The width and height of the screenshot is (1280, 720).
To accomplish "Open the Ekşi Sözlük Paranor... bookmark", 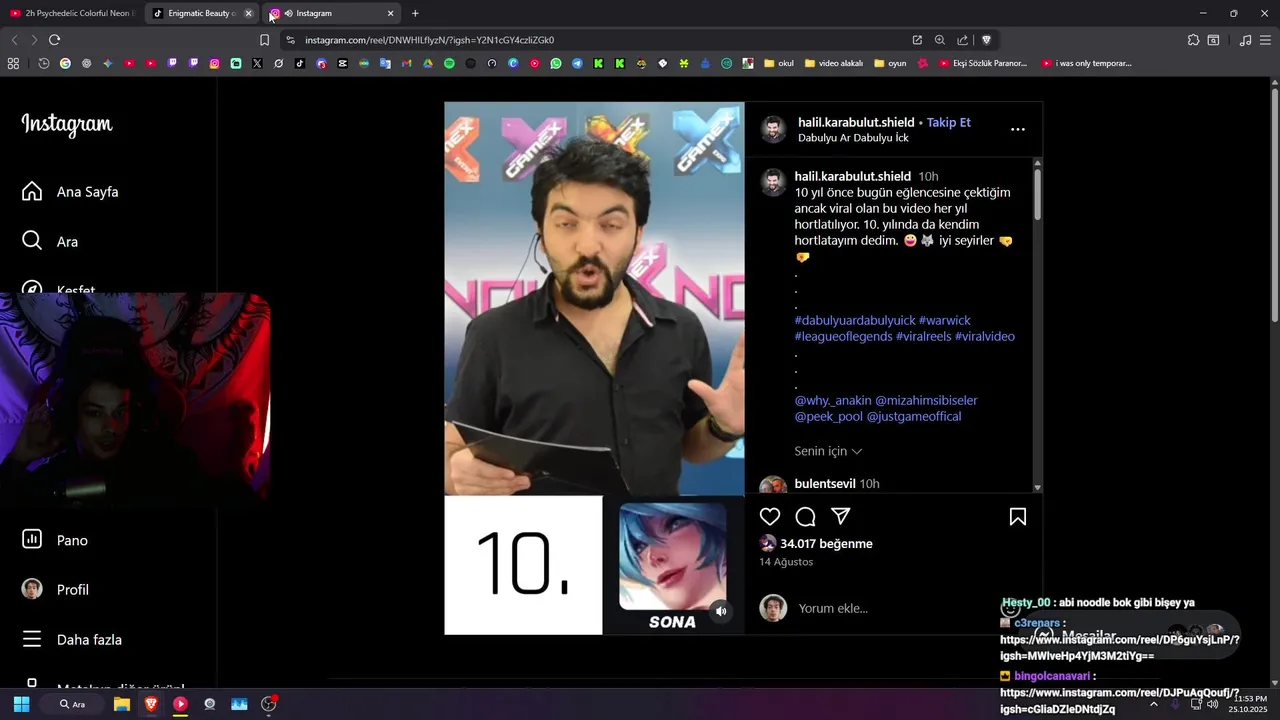I will [x=983, y=63].
